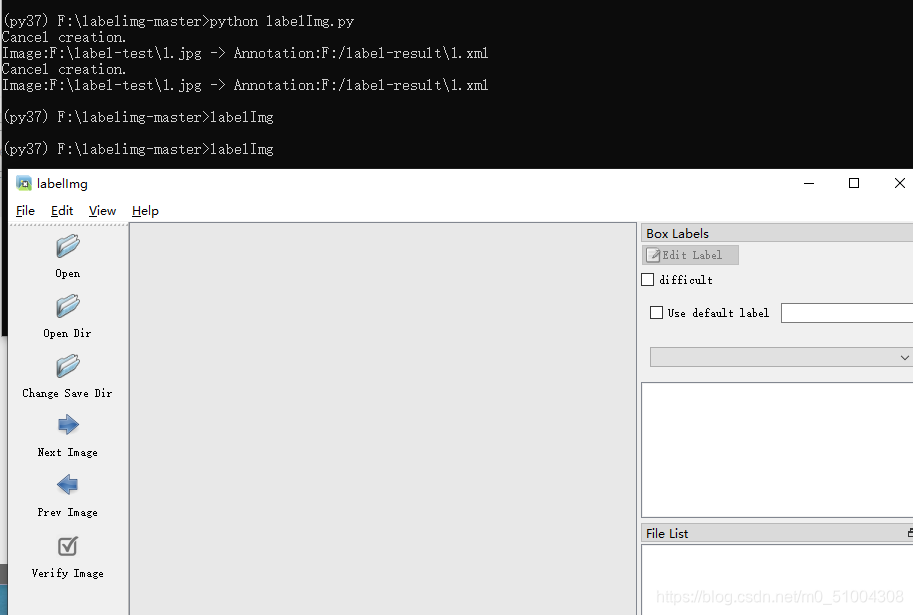This screenshot has width=913, height=615.
Task: Click the pencil icon on Edit Label
Action: click(x=653, y=255)
